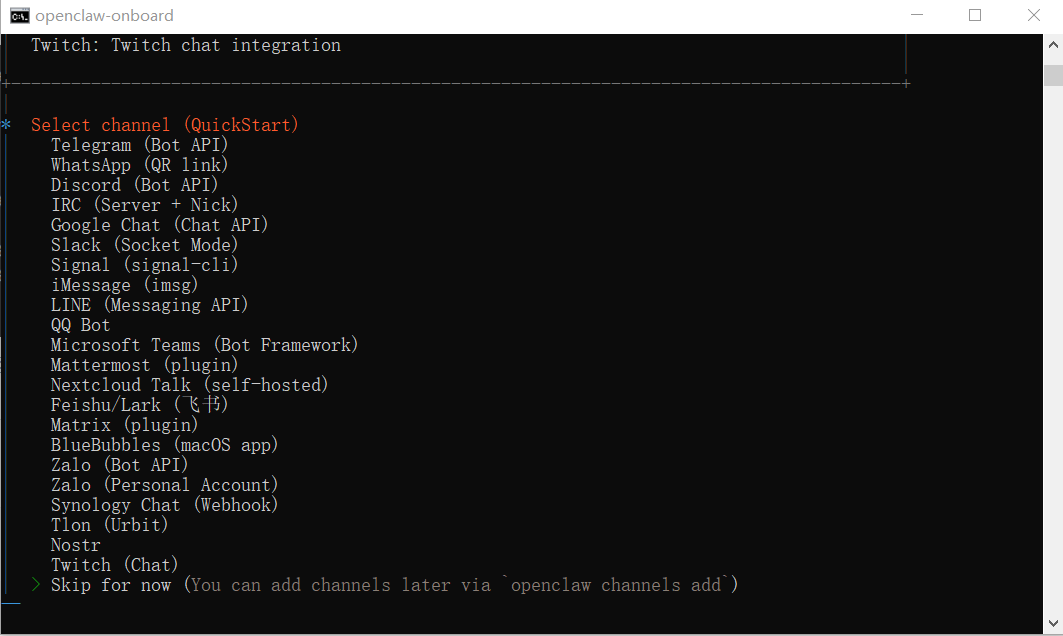This screenshot has width=1063, height=636.
Task: Select the iMessage (imsg) option
Action: pos(125,285)
